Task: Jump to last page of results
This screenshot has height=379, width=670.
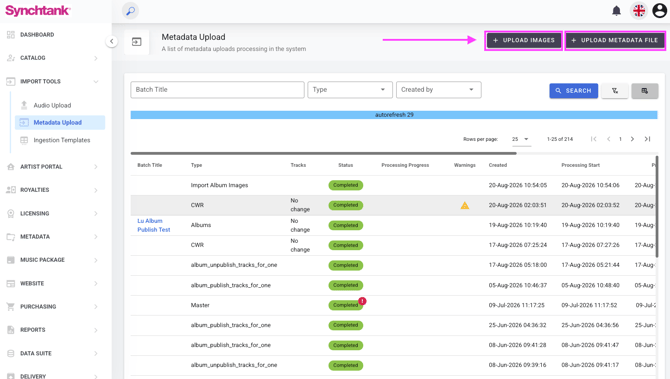Action: coord(647,139)
